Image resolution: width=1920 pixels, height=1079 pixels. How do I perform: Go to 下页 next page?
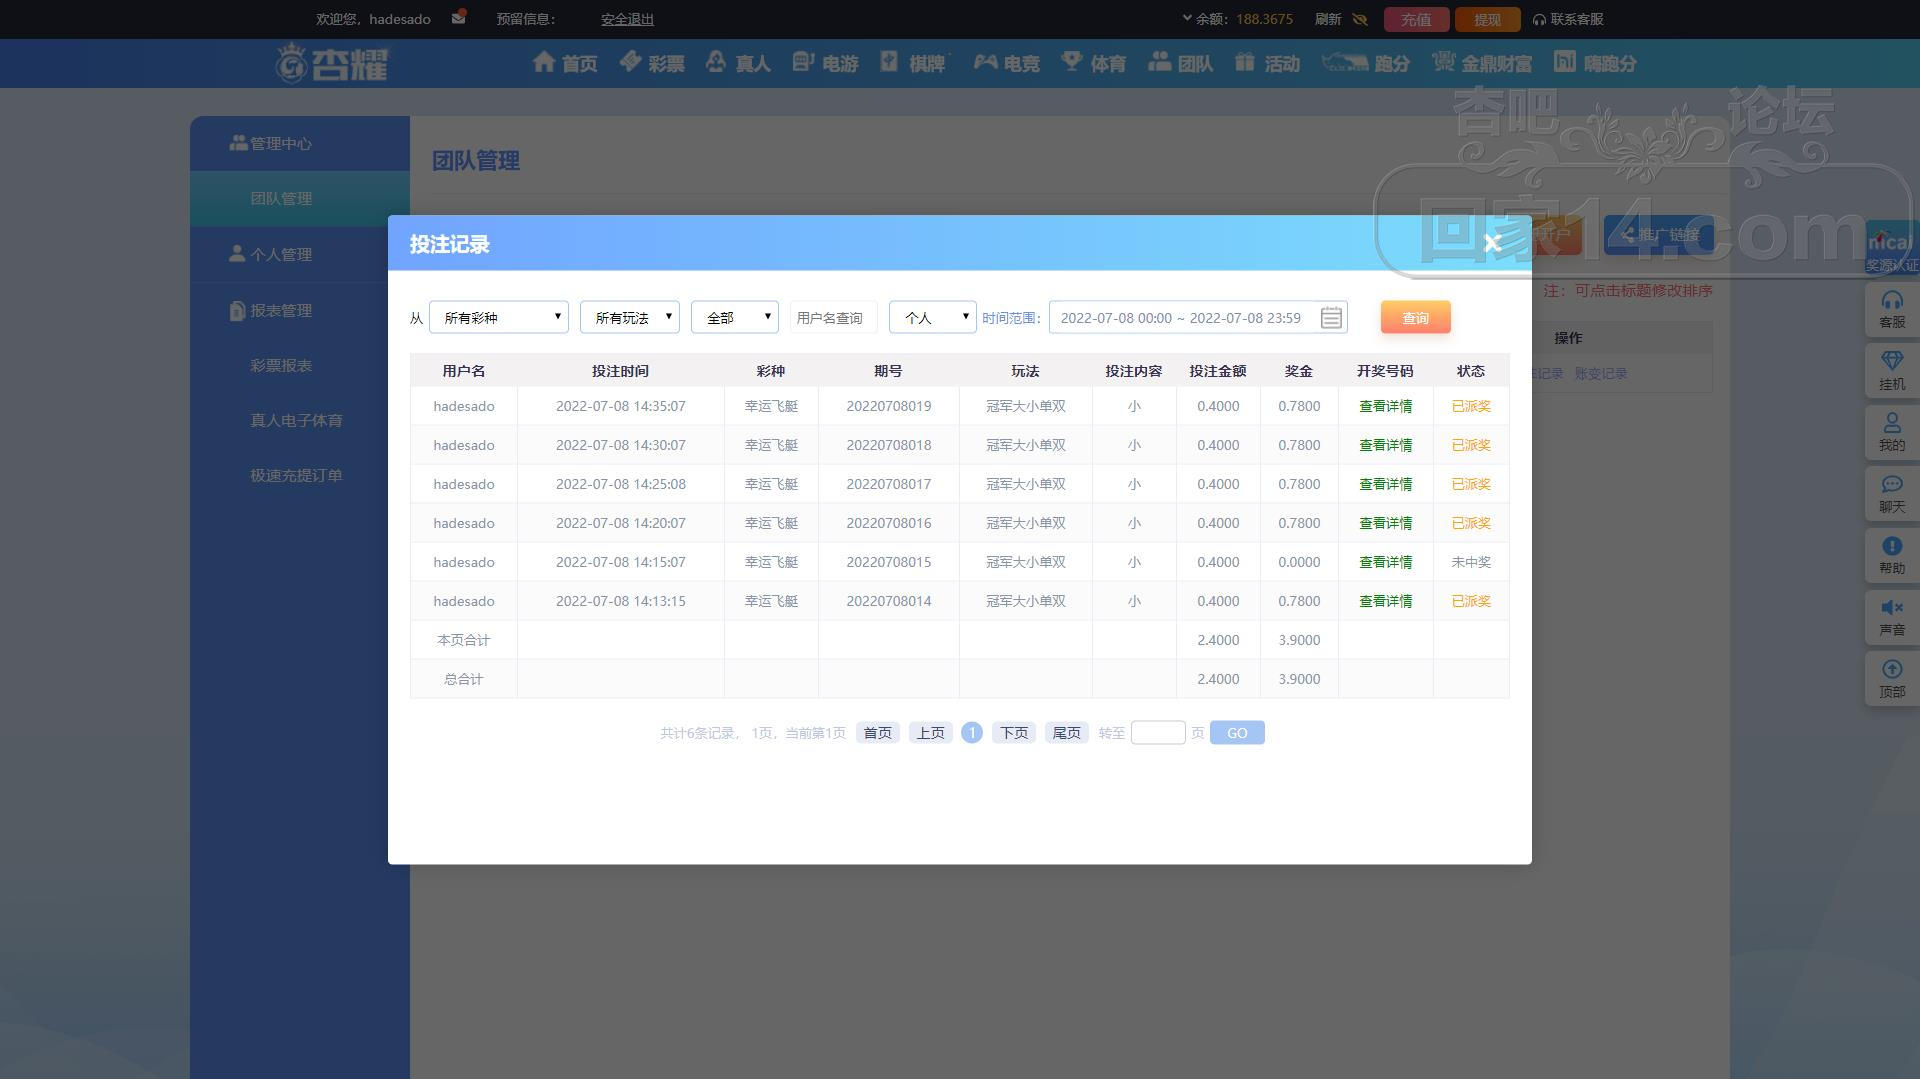click(x=1014, y=733)
